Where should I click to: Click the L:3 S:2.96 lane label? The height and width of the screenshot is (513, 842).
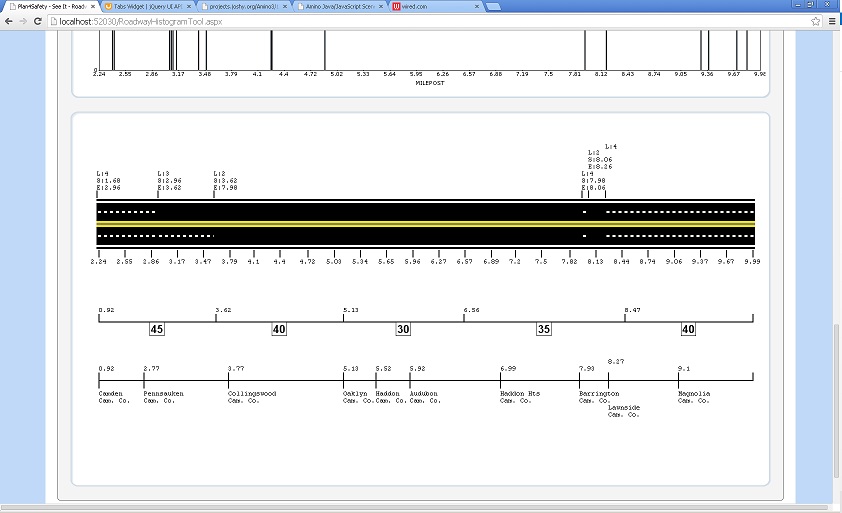click(x=169, y=180)
